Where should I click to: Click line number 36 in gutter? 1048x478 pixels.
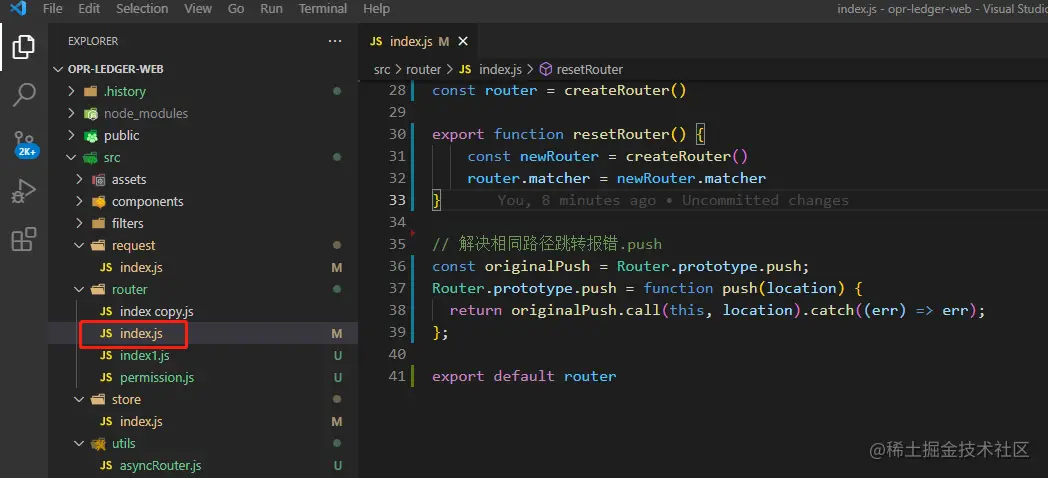pos(398,267)
